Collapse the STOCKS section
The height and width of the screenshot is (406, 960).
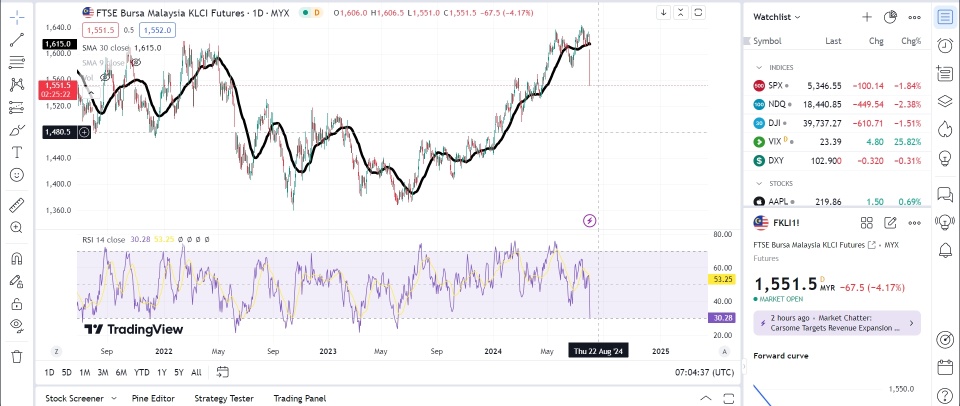click(759, 183)
